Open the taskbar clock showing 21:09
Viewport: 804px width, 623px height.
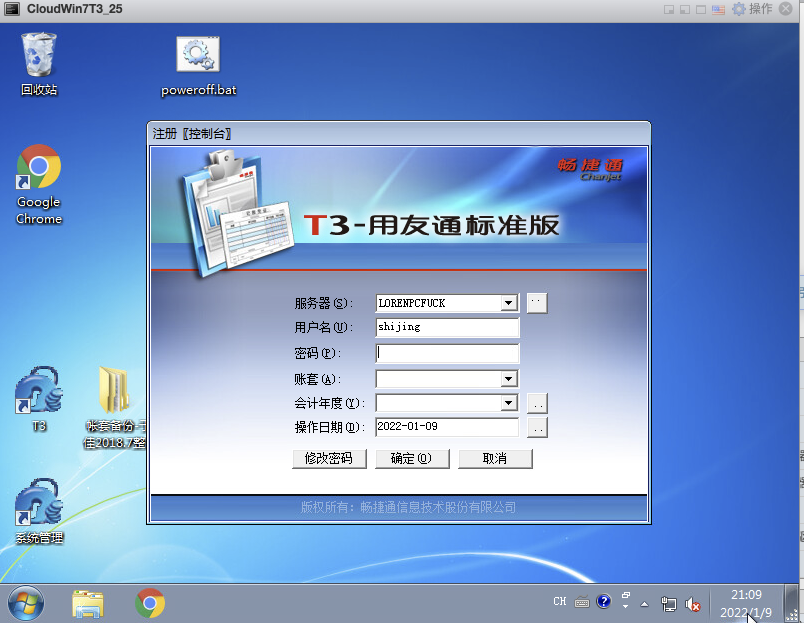746,604
